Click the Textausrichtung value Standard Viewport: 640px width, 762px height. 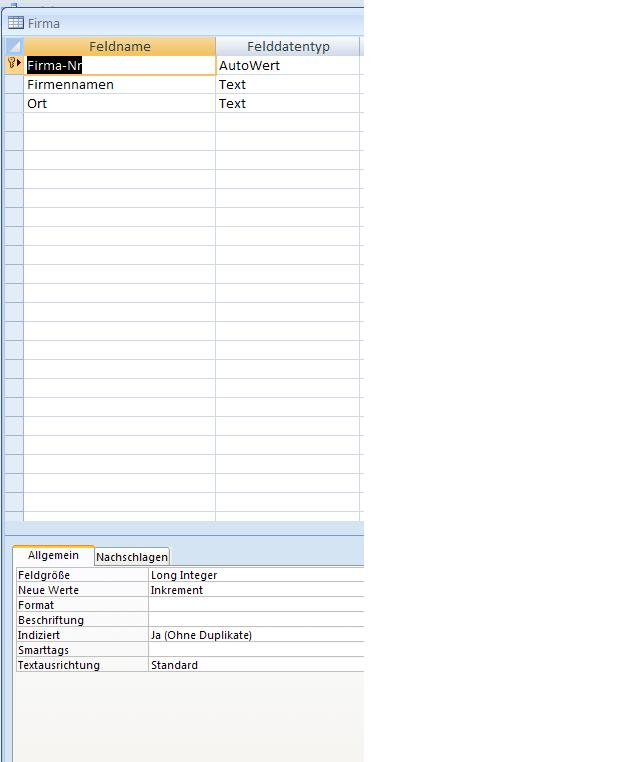[x=256, y=665]
